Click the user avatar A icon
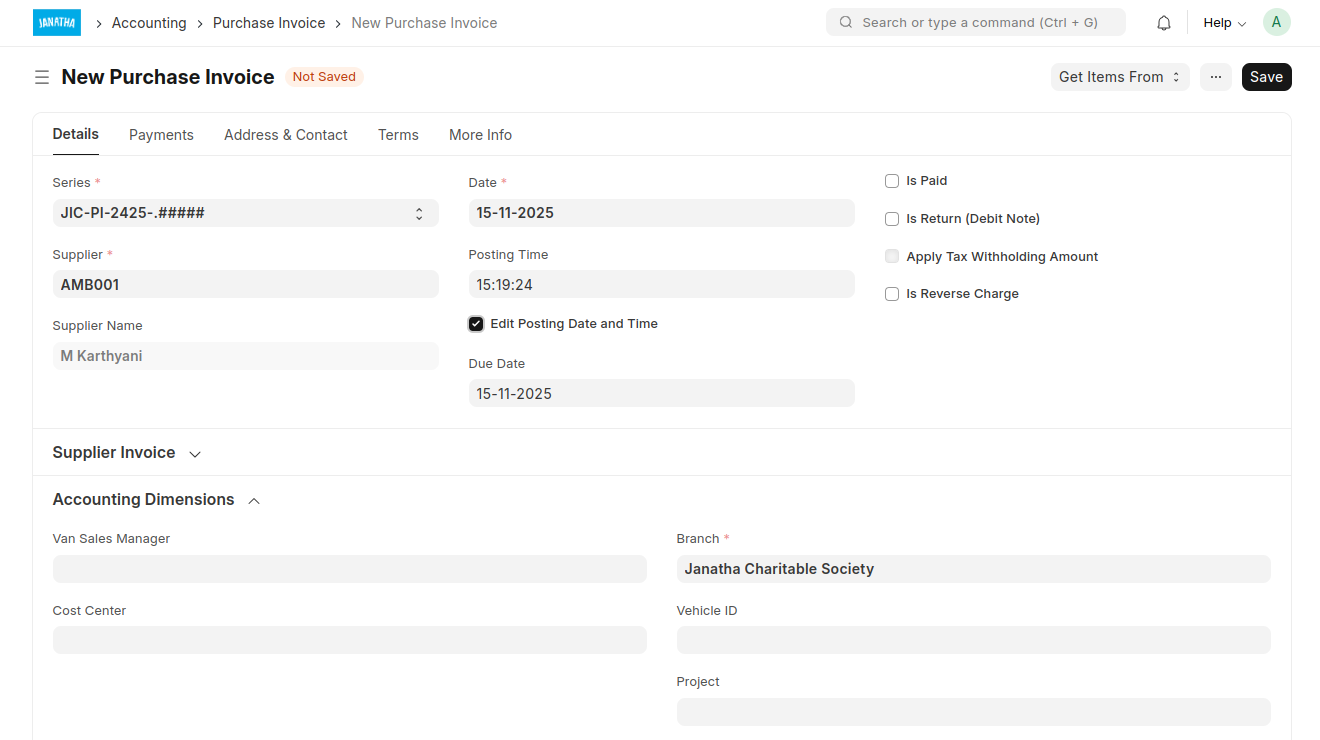 pos(1276,22)
